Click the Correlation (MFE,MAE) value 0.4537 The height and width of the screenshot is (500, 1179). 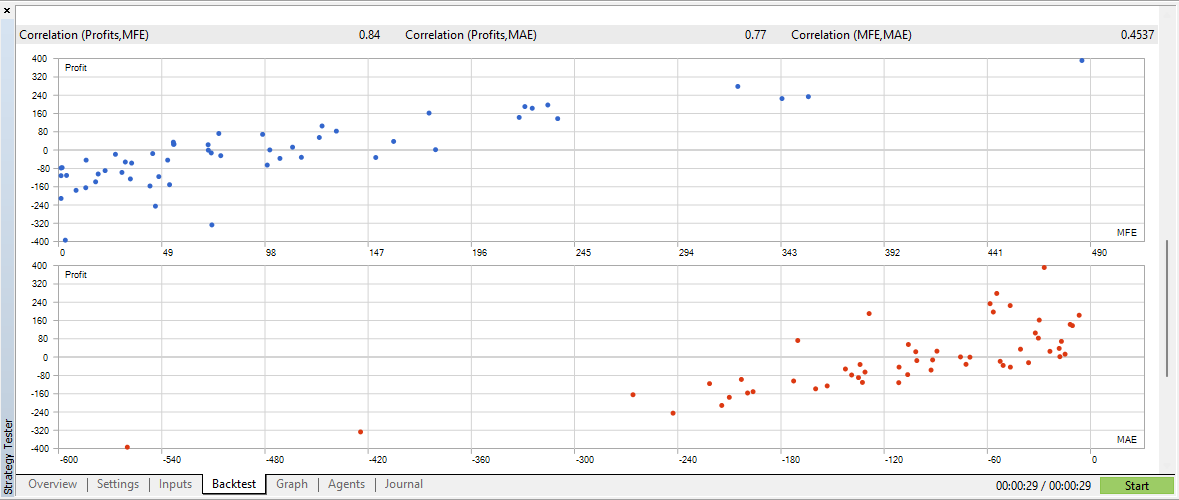pyautogui.click(x=1137, y=35)
